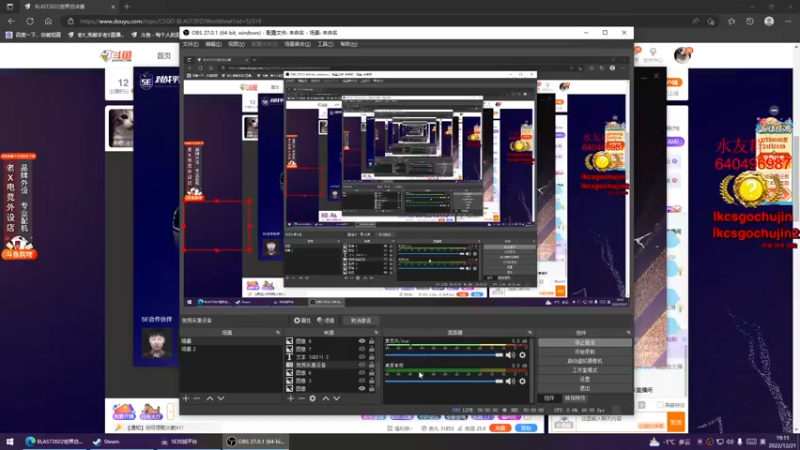
Task: Select 场景 2 in scenes list
Action: [x=231, y=349]
